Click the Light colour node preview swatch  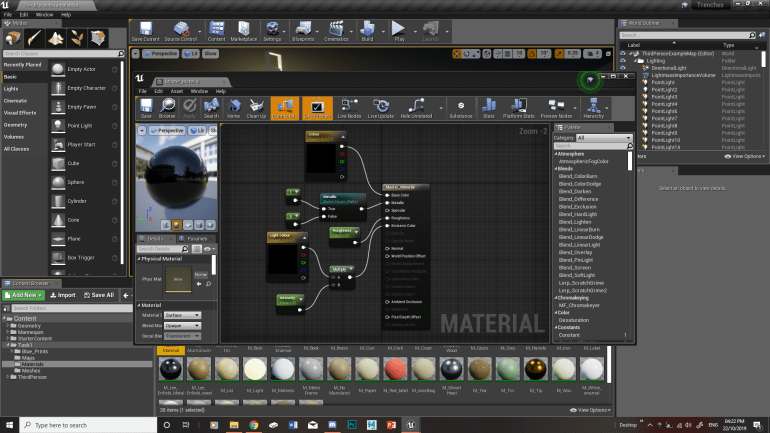coord(282,259)
